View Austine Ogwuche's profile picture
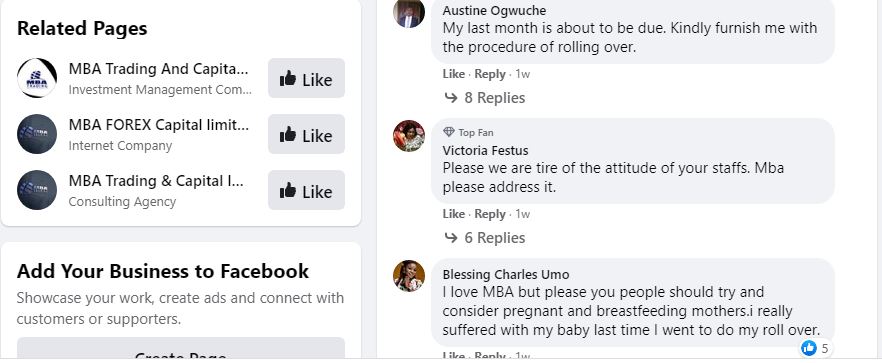The height and width of the screenshot is (363, 882). 409,12
